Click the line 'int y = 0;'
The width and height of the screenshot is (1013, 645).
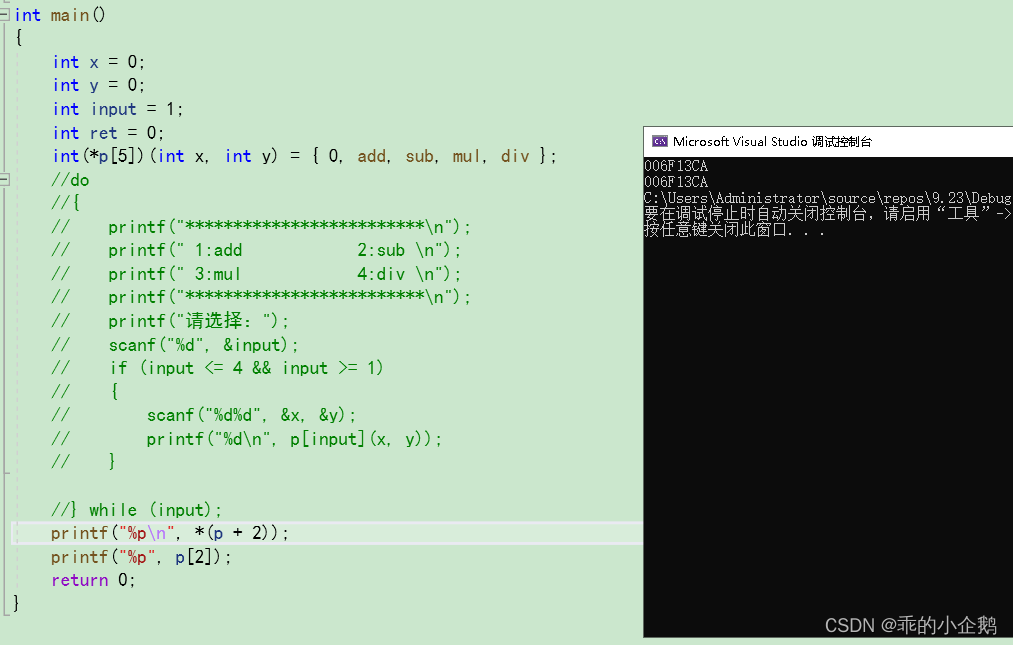tap(99, 85)
